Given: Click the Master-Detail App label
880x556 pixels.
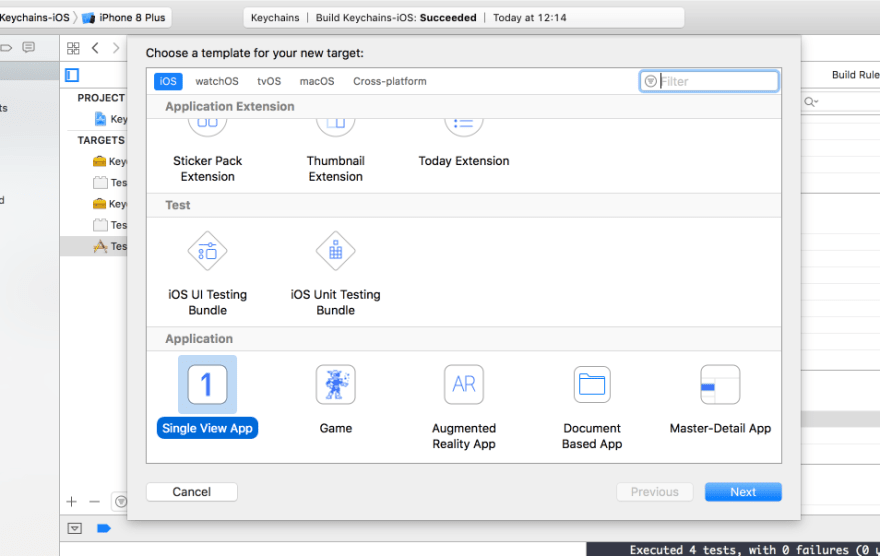Looking at the screenshot, I should tap(720, 428).
